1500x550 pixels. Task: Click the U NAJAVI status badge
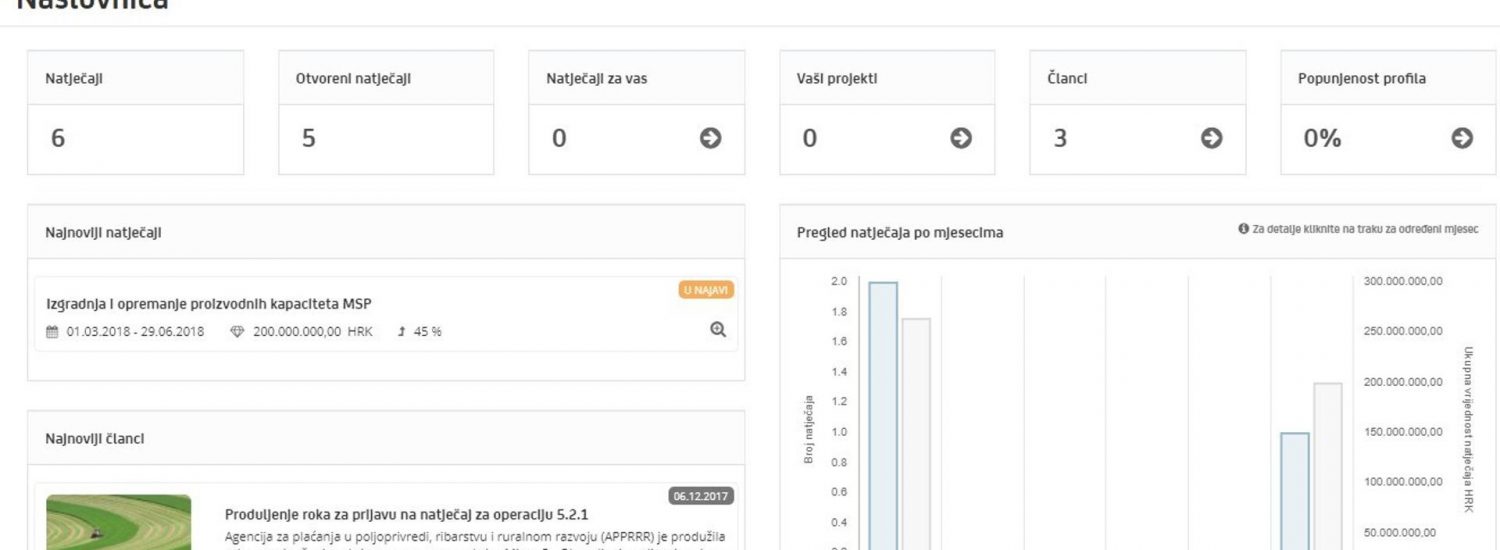[708, 290]
